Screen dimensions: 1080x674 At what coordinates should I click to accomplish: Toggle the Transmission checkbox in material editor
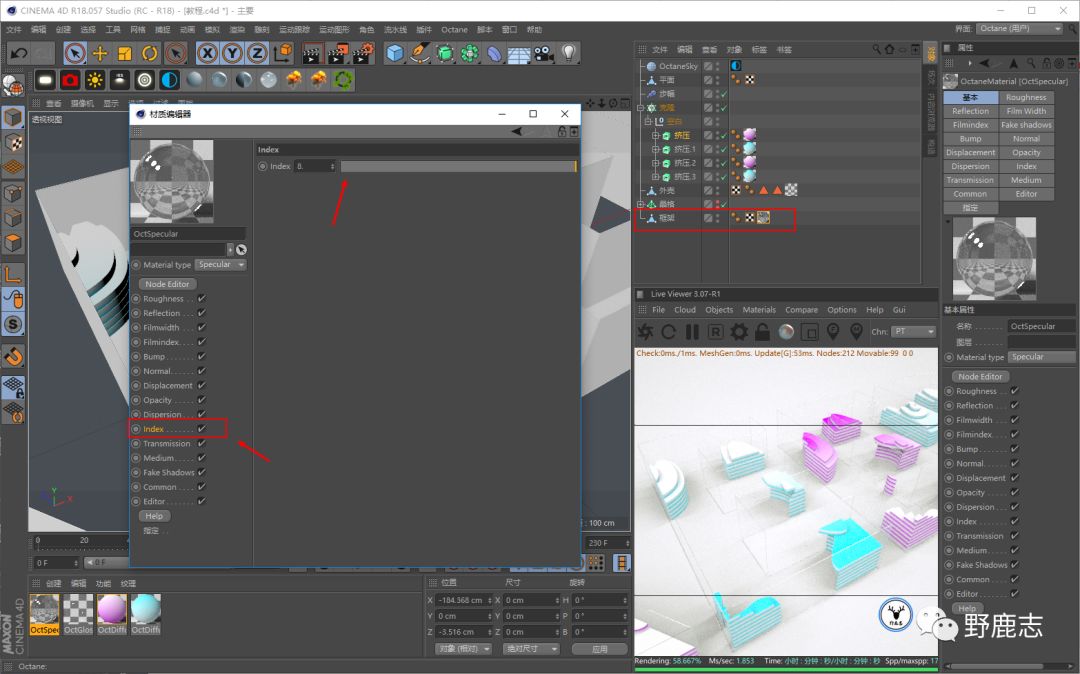[202, 443]
